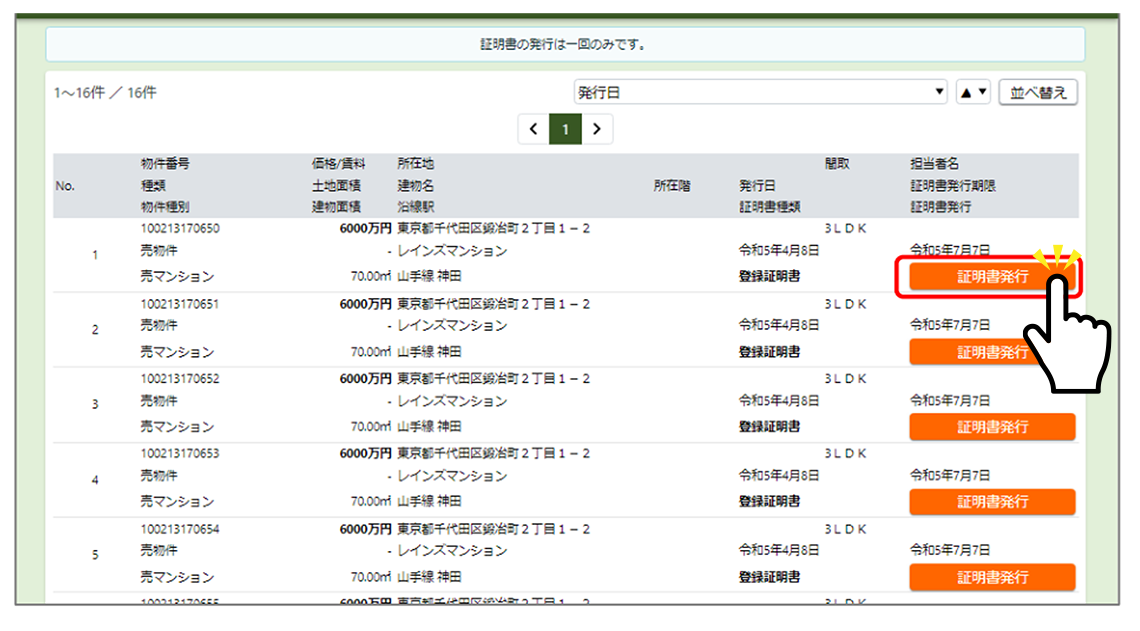
Task: Open the 発行日 sort dropdown
Action: click(x=760, y=92)
